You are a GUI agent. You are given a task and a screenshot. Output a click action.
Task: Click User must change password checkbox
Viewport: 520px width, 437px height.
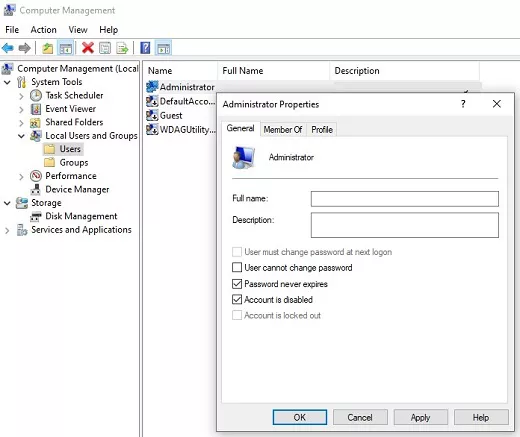(237, 252)
